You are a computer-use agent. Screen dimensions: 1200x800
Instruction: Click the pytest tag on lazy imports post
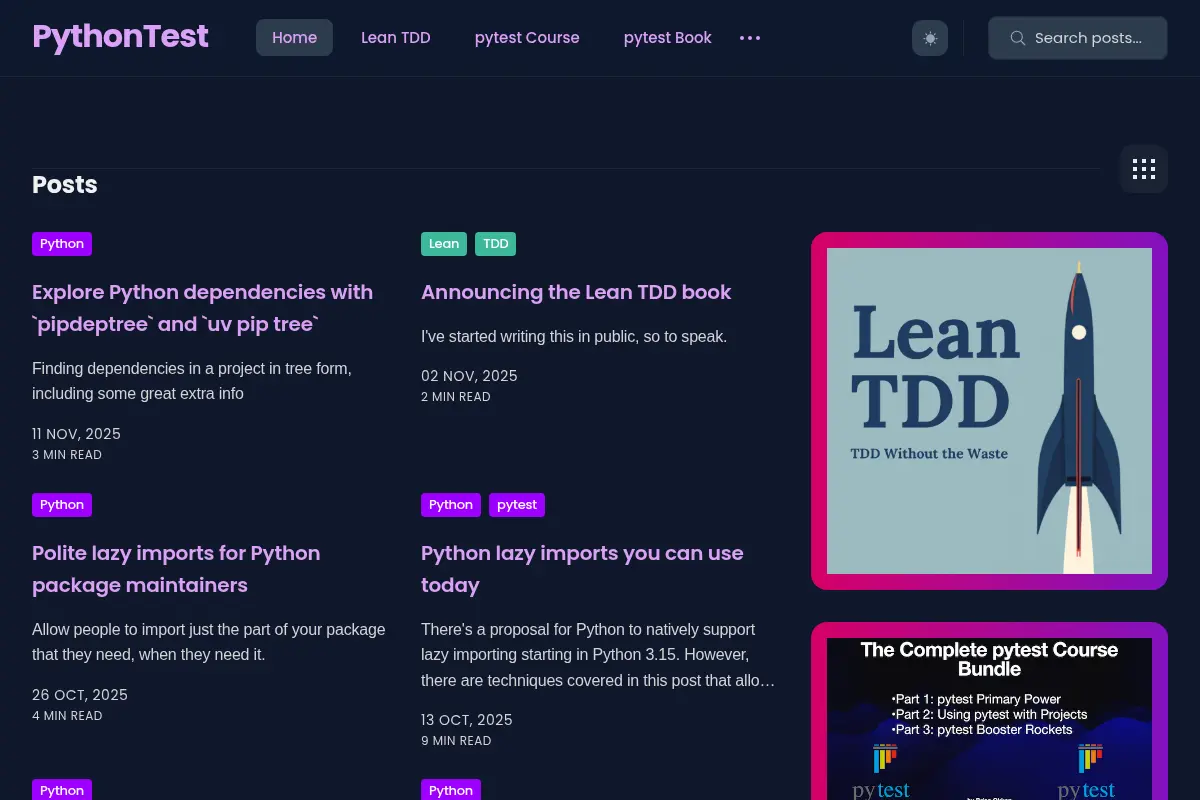[x=517, y=505]
